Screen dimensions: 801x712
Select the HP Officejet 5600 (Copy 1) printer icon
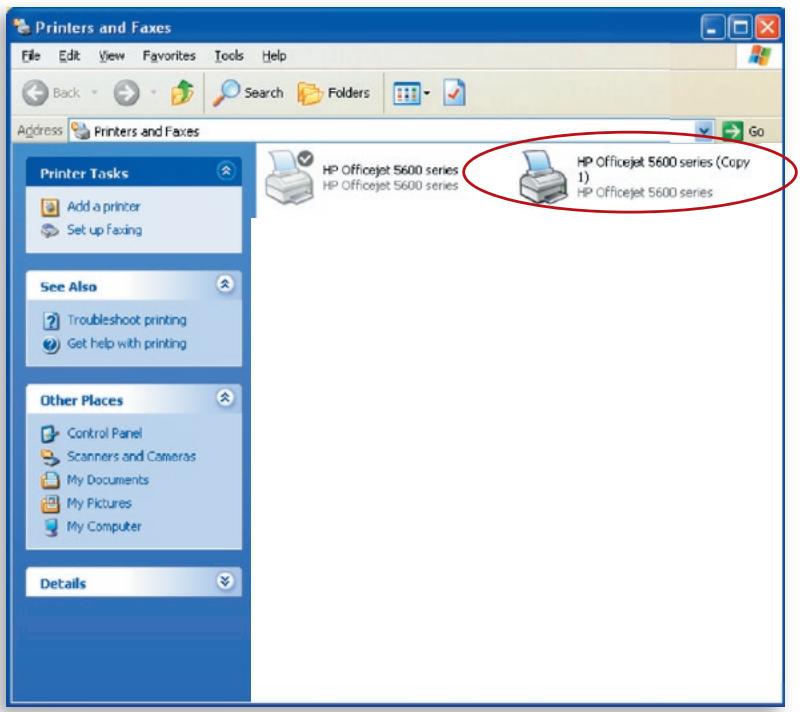(x=543, y=177)
